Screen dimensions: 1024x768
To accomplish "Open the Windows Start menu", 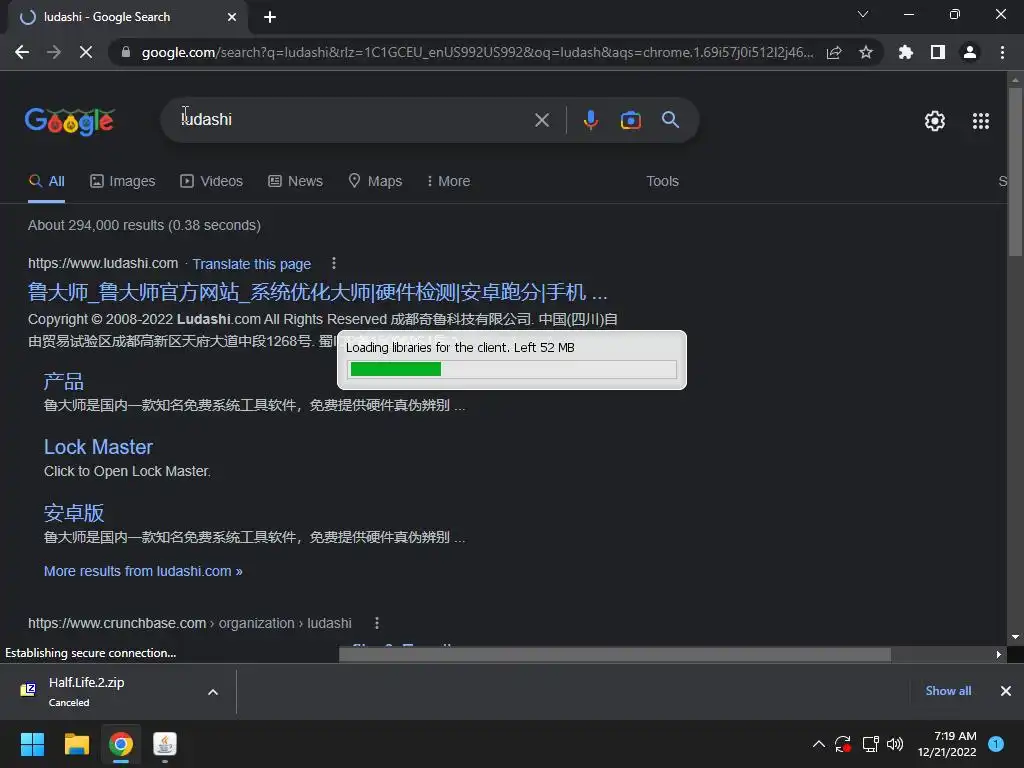I will pos(32,744).
